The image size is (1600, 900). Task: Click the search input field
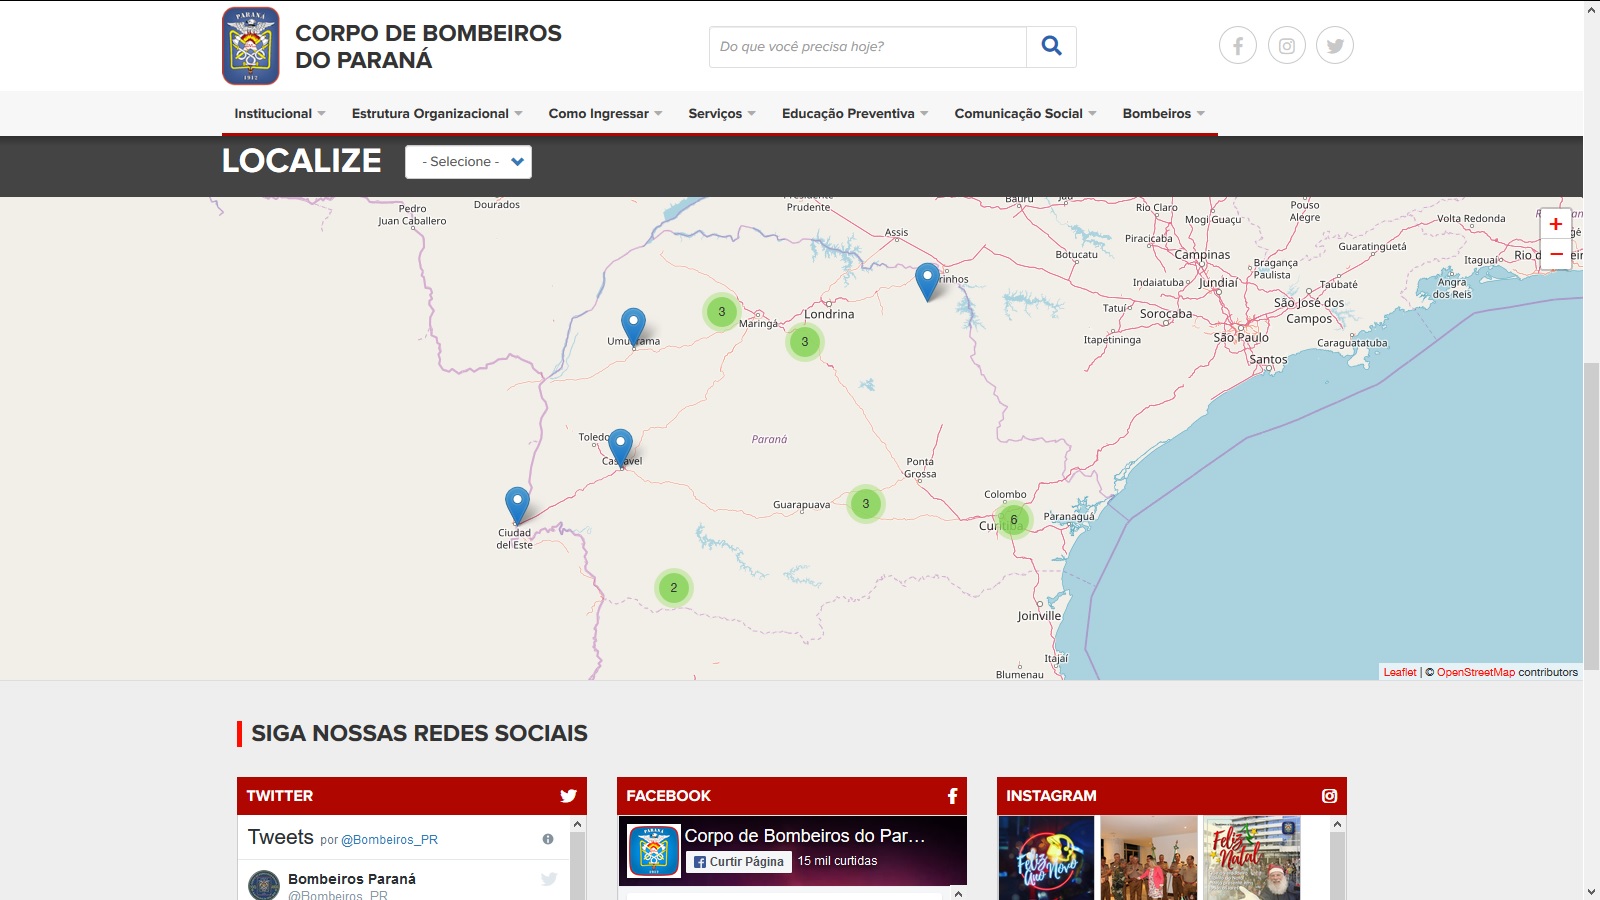point(868,47)
